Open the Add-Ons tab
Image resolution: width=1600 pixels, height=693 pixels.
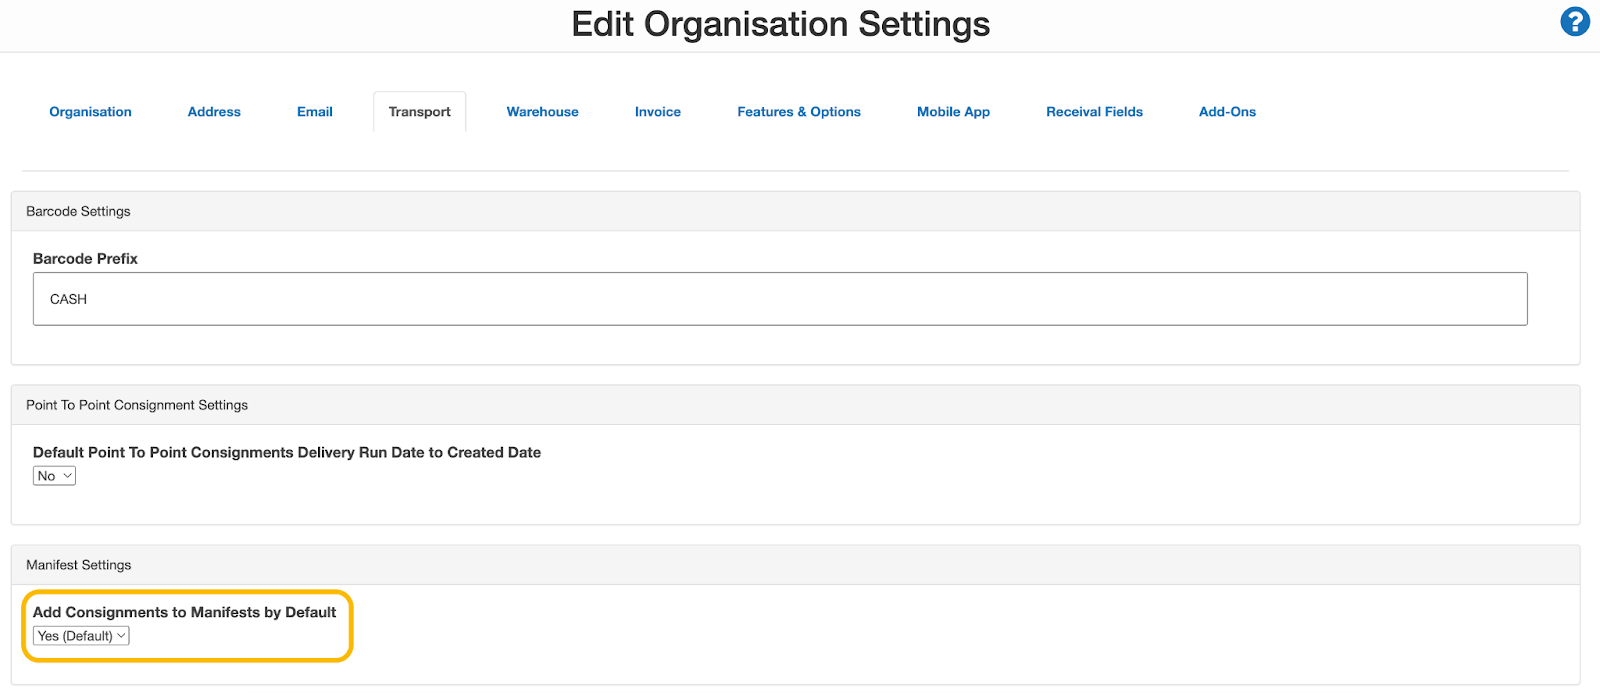pyautogui.click(x=1227, y=112)
